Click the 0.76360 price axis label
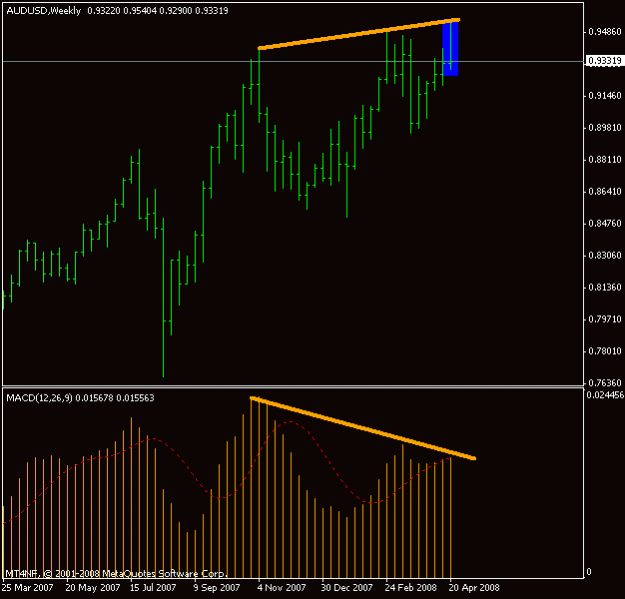This screenshot has height=599, width=625. click(605, 383)
